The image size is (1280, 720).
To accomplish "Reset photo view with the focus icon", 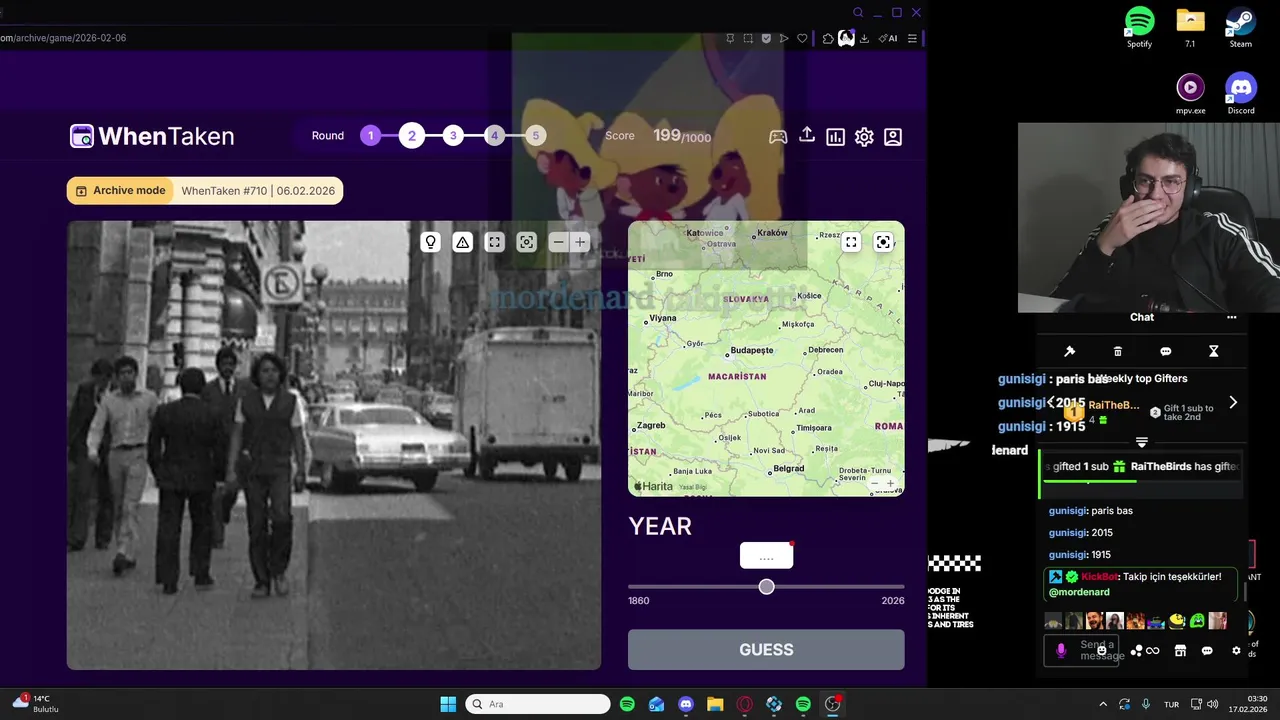I will (x=527, y=242).
